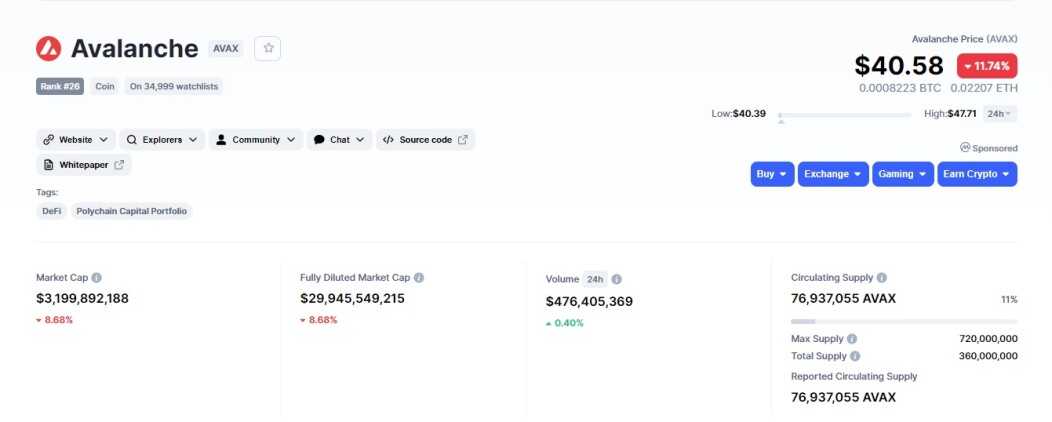Click the 720,000,000 max supply value
This screenshot has width=1052, height=422.
tap(988, 339)
